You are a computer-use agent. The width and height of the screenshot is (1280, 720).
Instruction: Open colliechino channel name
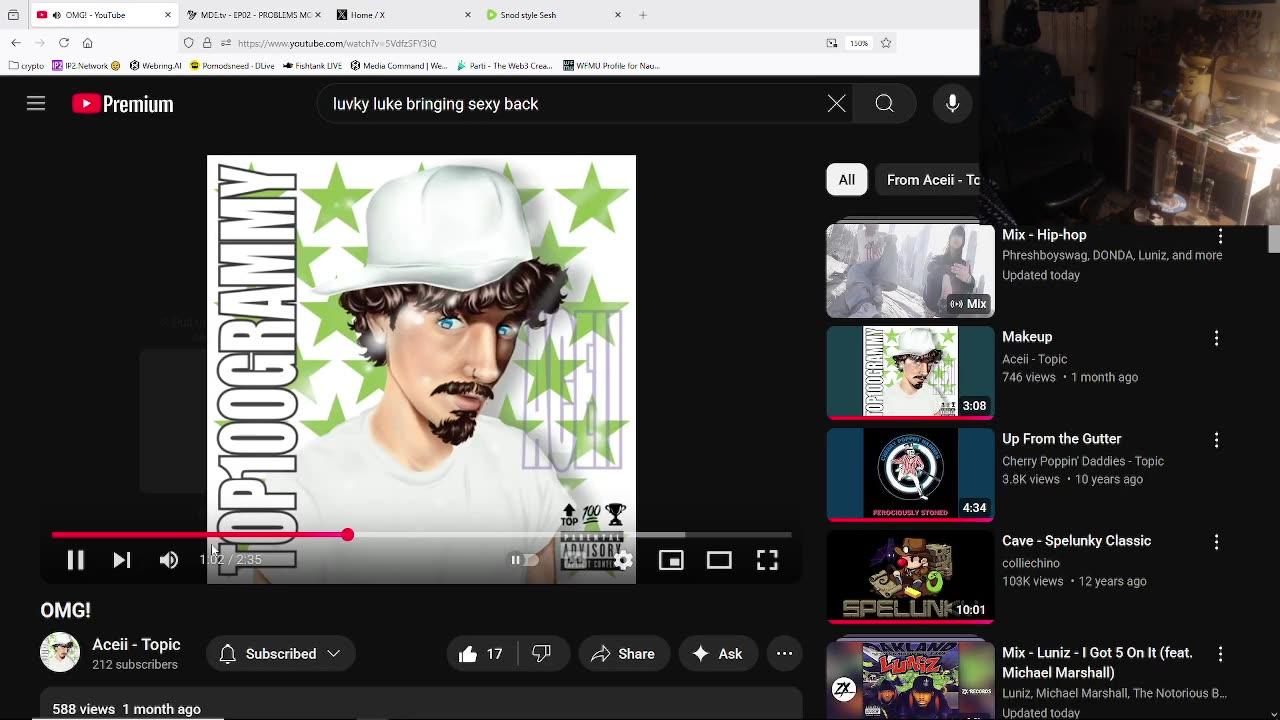tap(1031, 563)
